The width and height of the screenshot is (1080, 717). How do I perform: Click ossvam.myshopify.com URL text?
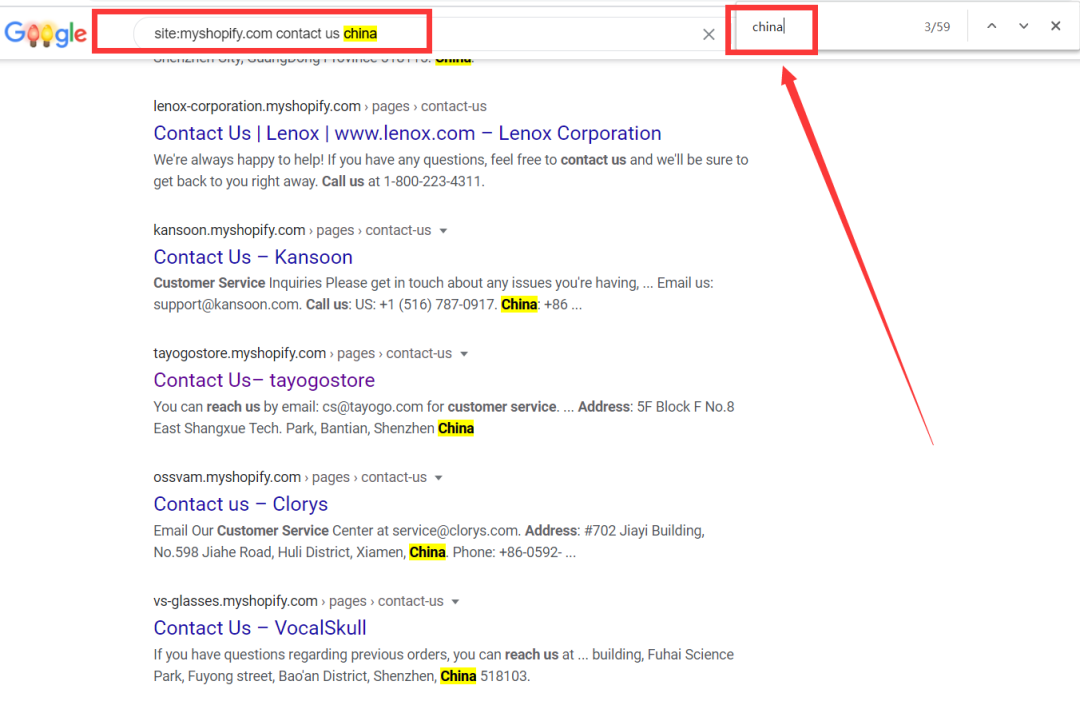[227, 477]
